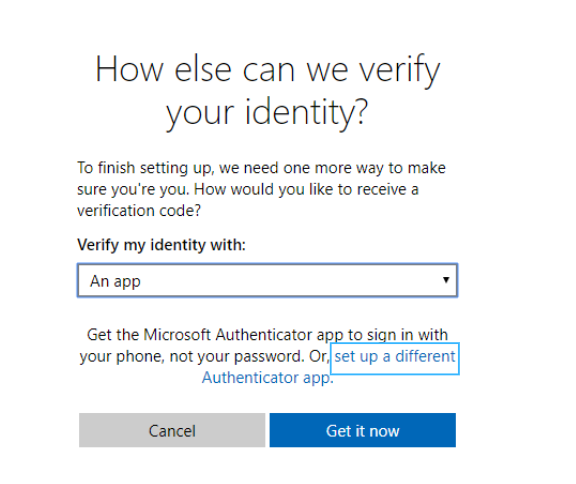Focus the An app selection field
Image resolution: width=576 pixels, height=484 pixels.
pos(267,280)
